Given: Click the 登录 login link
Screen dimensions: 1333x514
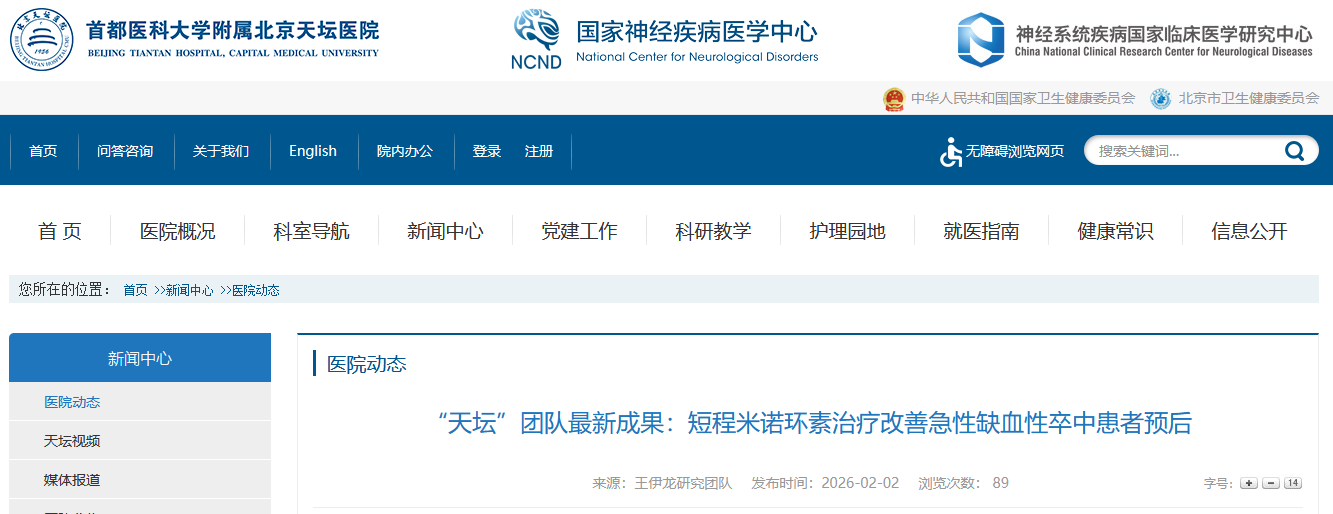Looking at the screenshot, I should (487, 151).
